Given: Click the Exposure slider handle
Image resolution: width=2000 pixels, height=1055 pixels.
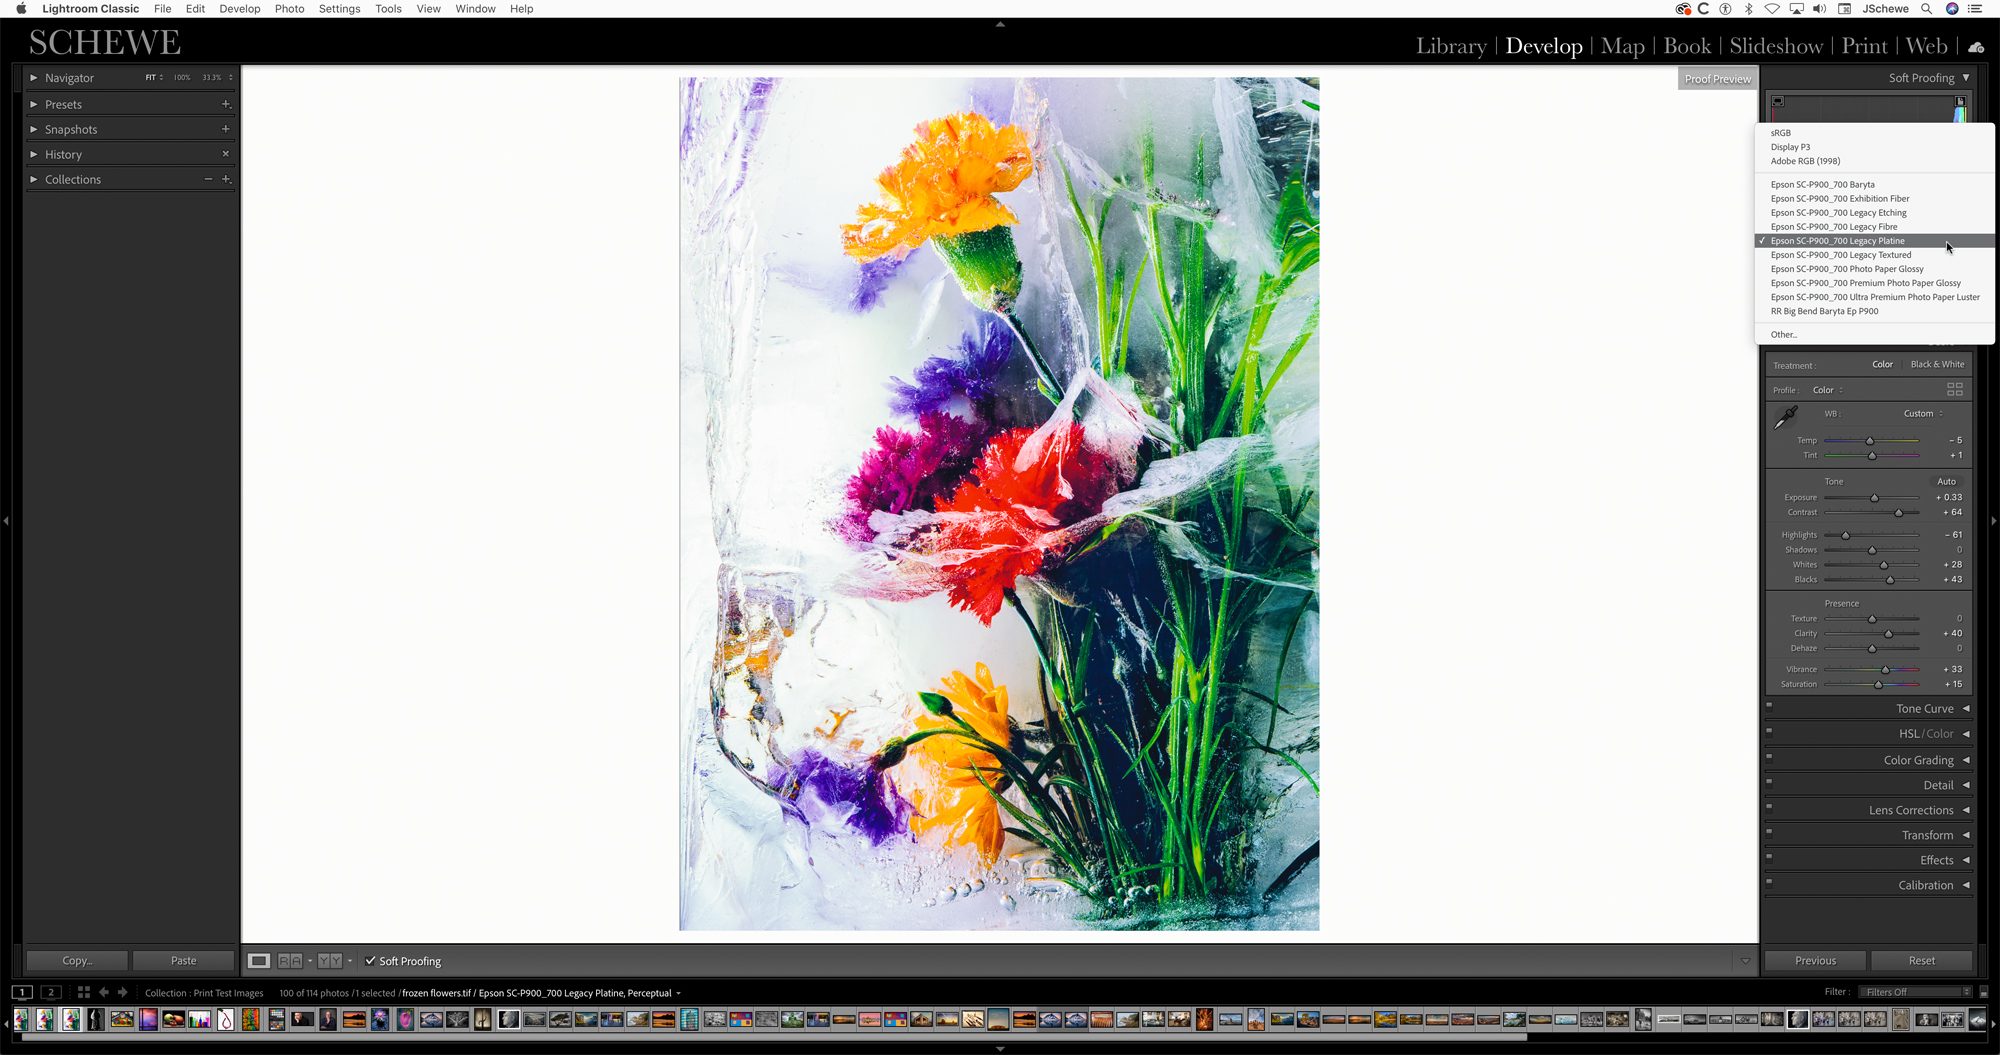Looking at the screenshot, I should click(1875, 498).
